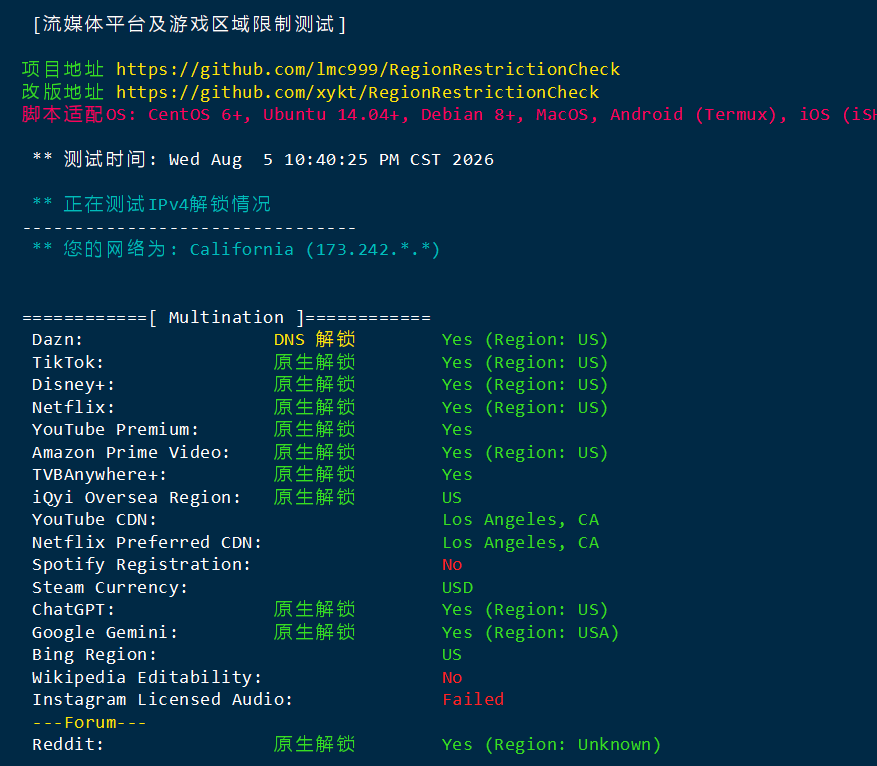The height and width of the screenshot is (766, 877).
Task: Click the YouTube Premium label
Action: [x=115, y=430]
